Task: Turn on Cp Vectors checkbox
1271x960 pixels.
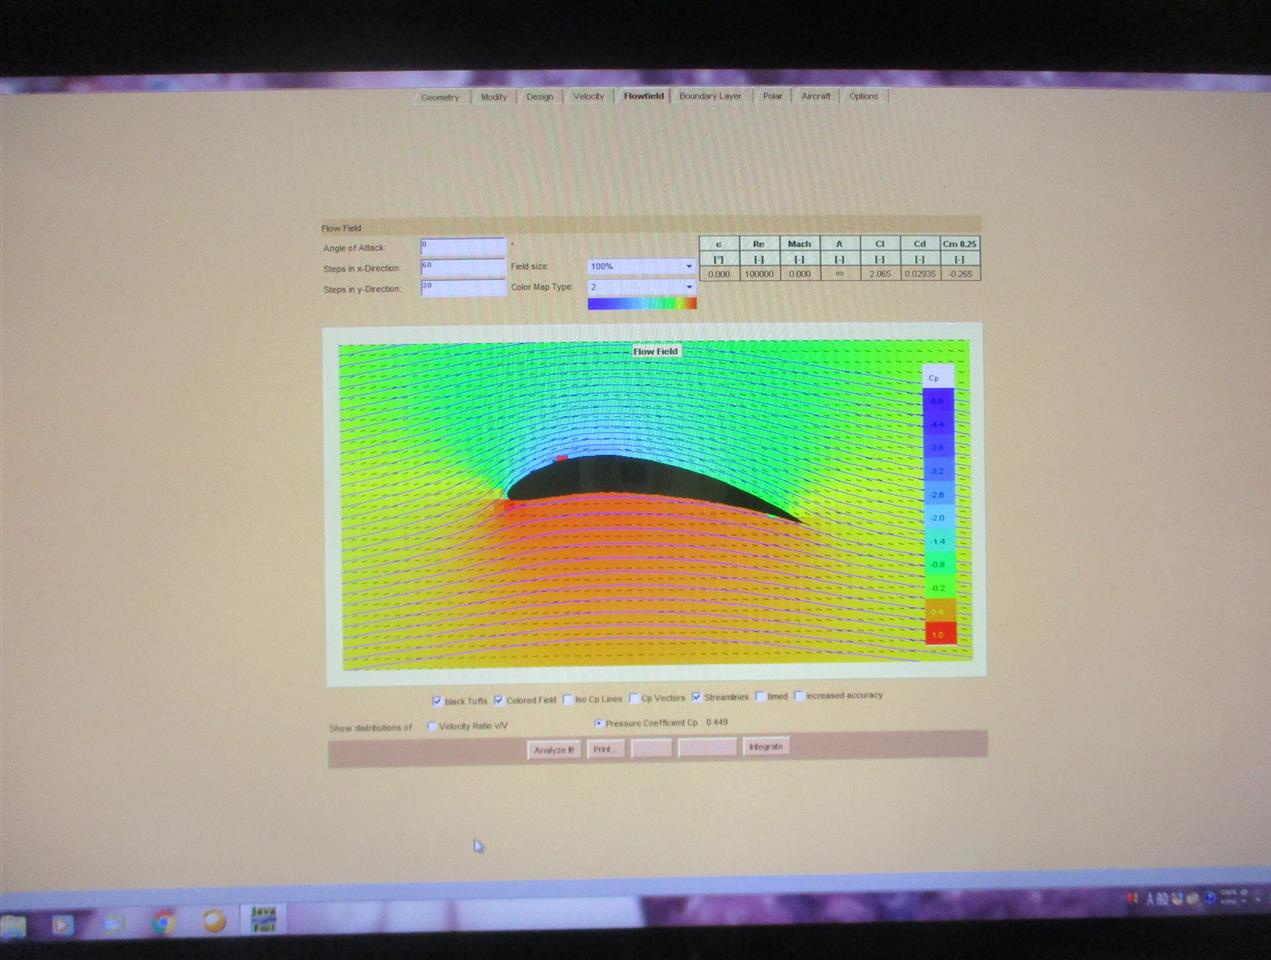Action: pos(634,698)
